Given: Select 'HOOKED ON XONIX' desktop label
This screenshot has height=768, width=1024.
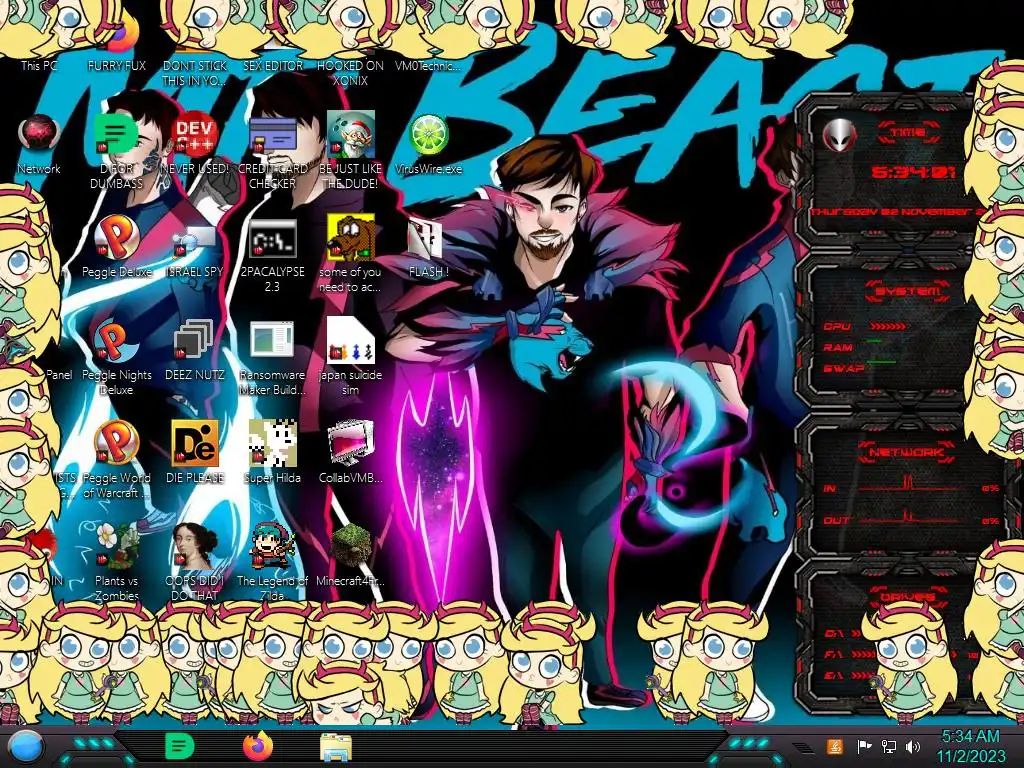Looking at the screenshot, I should tap(350, 73).
